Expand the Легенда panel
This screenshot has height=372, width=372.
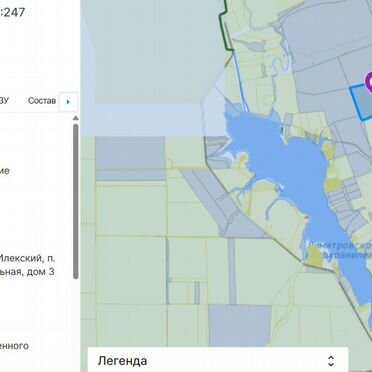coord(218,360)
